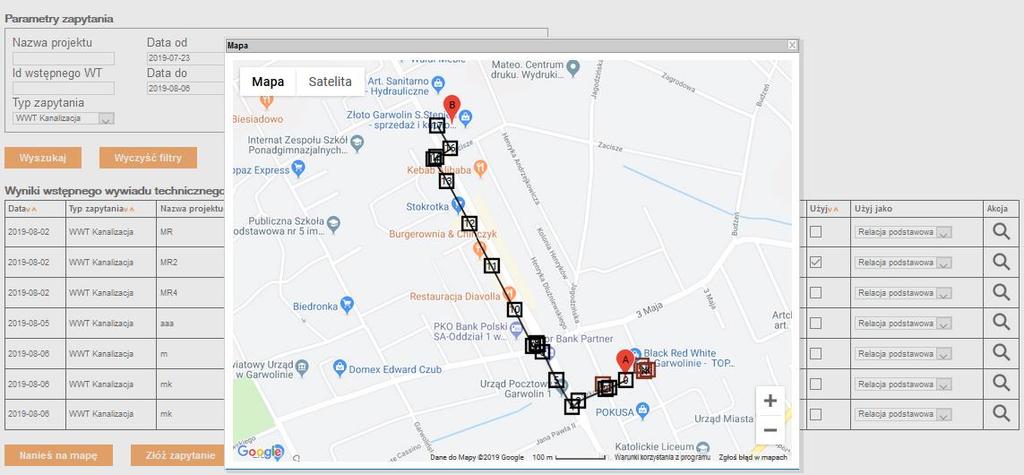Click the Nanieś na mapę button
Viewport: 1024px width, 475px height.
pyautogui.click(x=58, y=455)
